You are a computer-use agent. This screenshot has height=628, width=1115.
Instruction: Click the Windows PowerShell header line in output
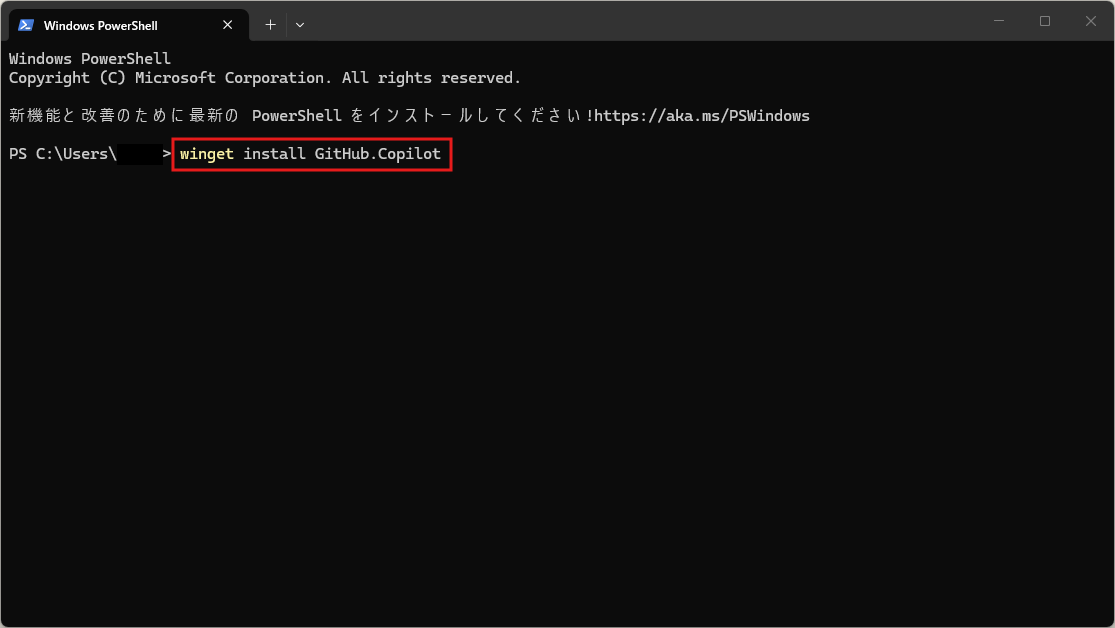coord(90,59)
